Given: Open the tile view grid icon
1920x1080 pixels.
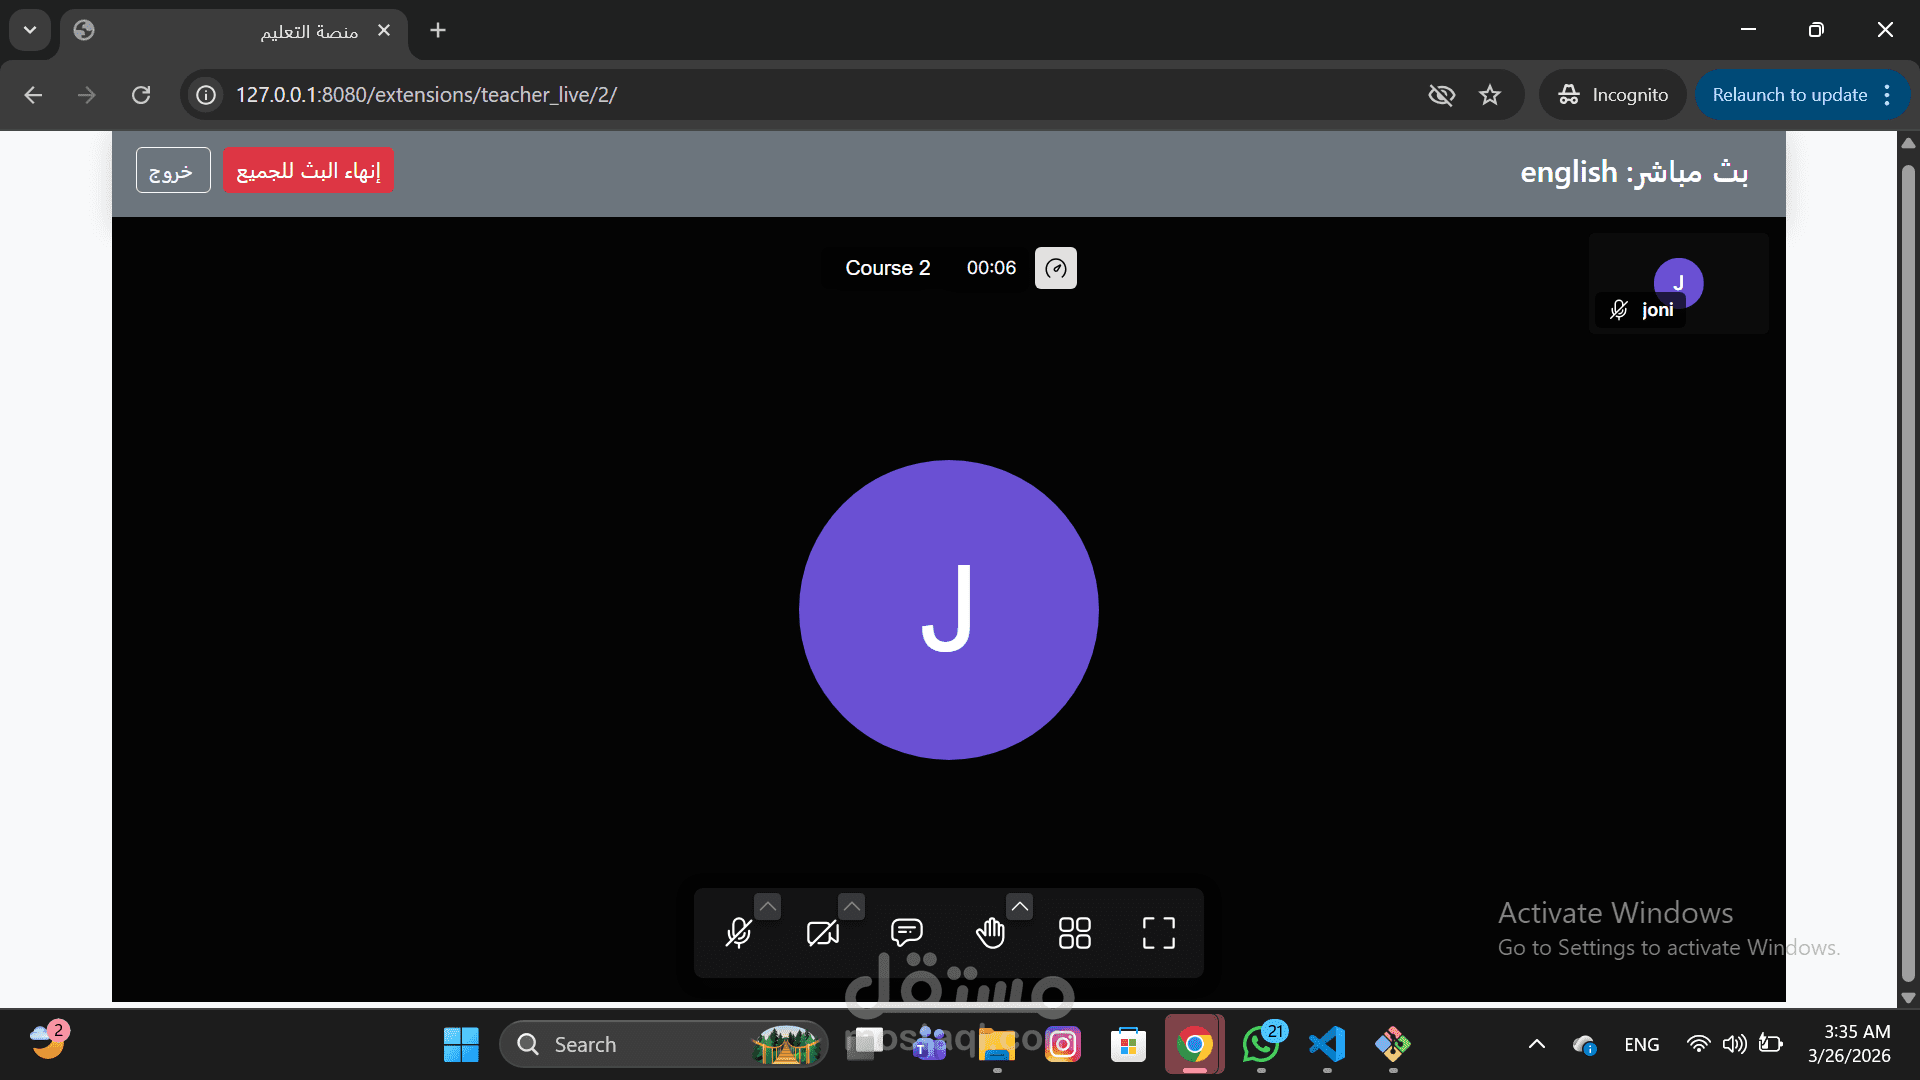Looking at the screenshot, I should point(1074,933).
